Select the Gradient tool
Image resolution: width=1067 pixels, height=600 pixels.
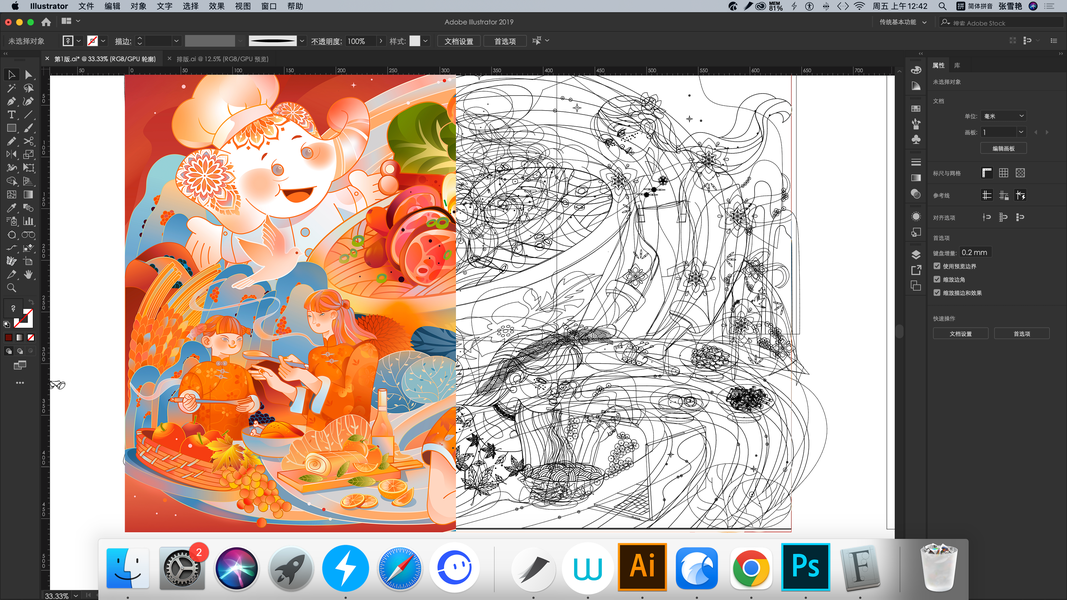pos(28,194)
